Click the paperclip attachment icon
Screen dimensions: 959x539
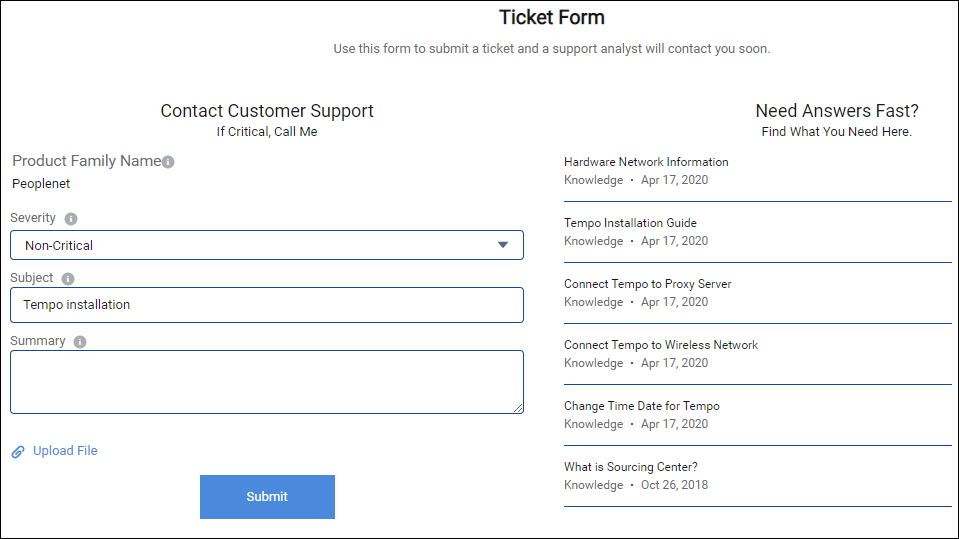18,452
